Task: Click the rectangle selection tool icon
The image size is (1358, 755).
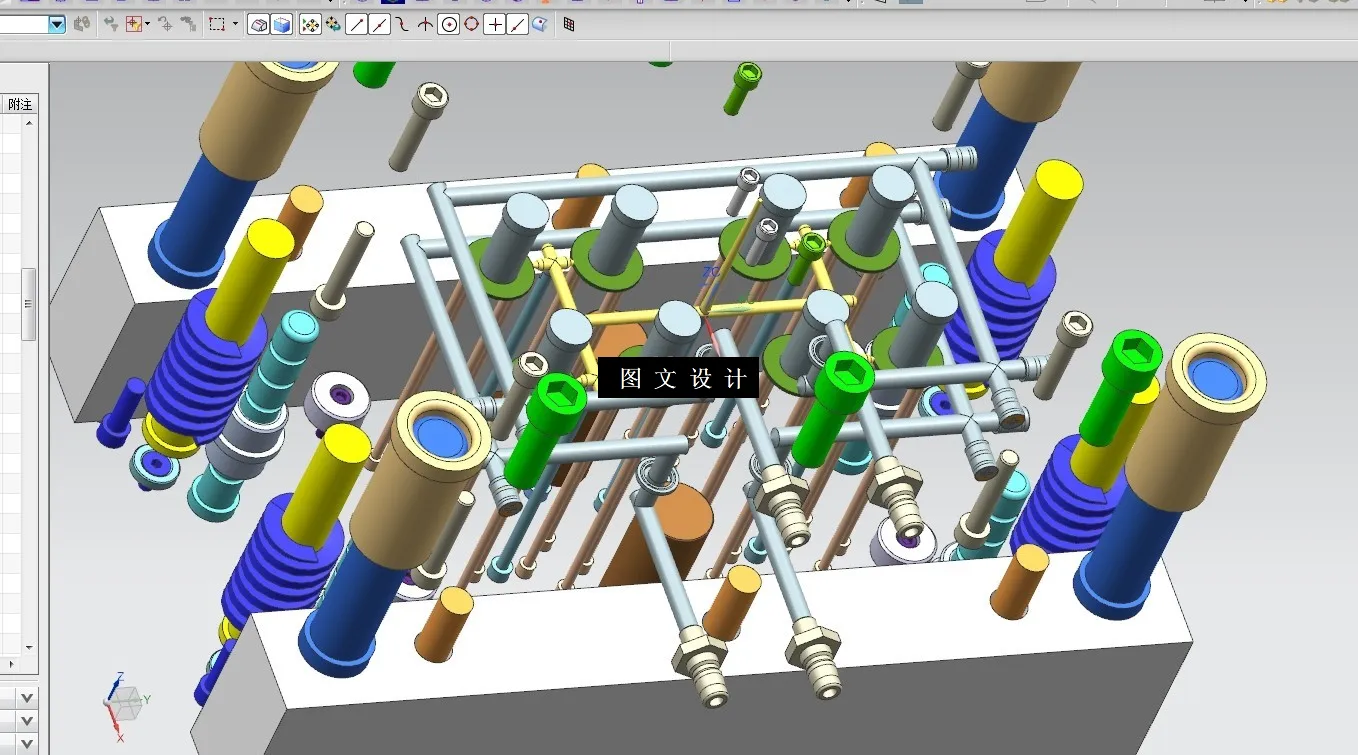Action: 216,25
